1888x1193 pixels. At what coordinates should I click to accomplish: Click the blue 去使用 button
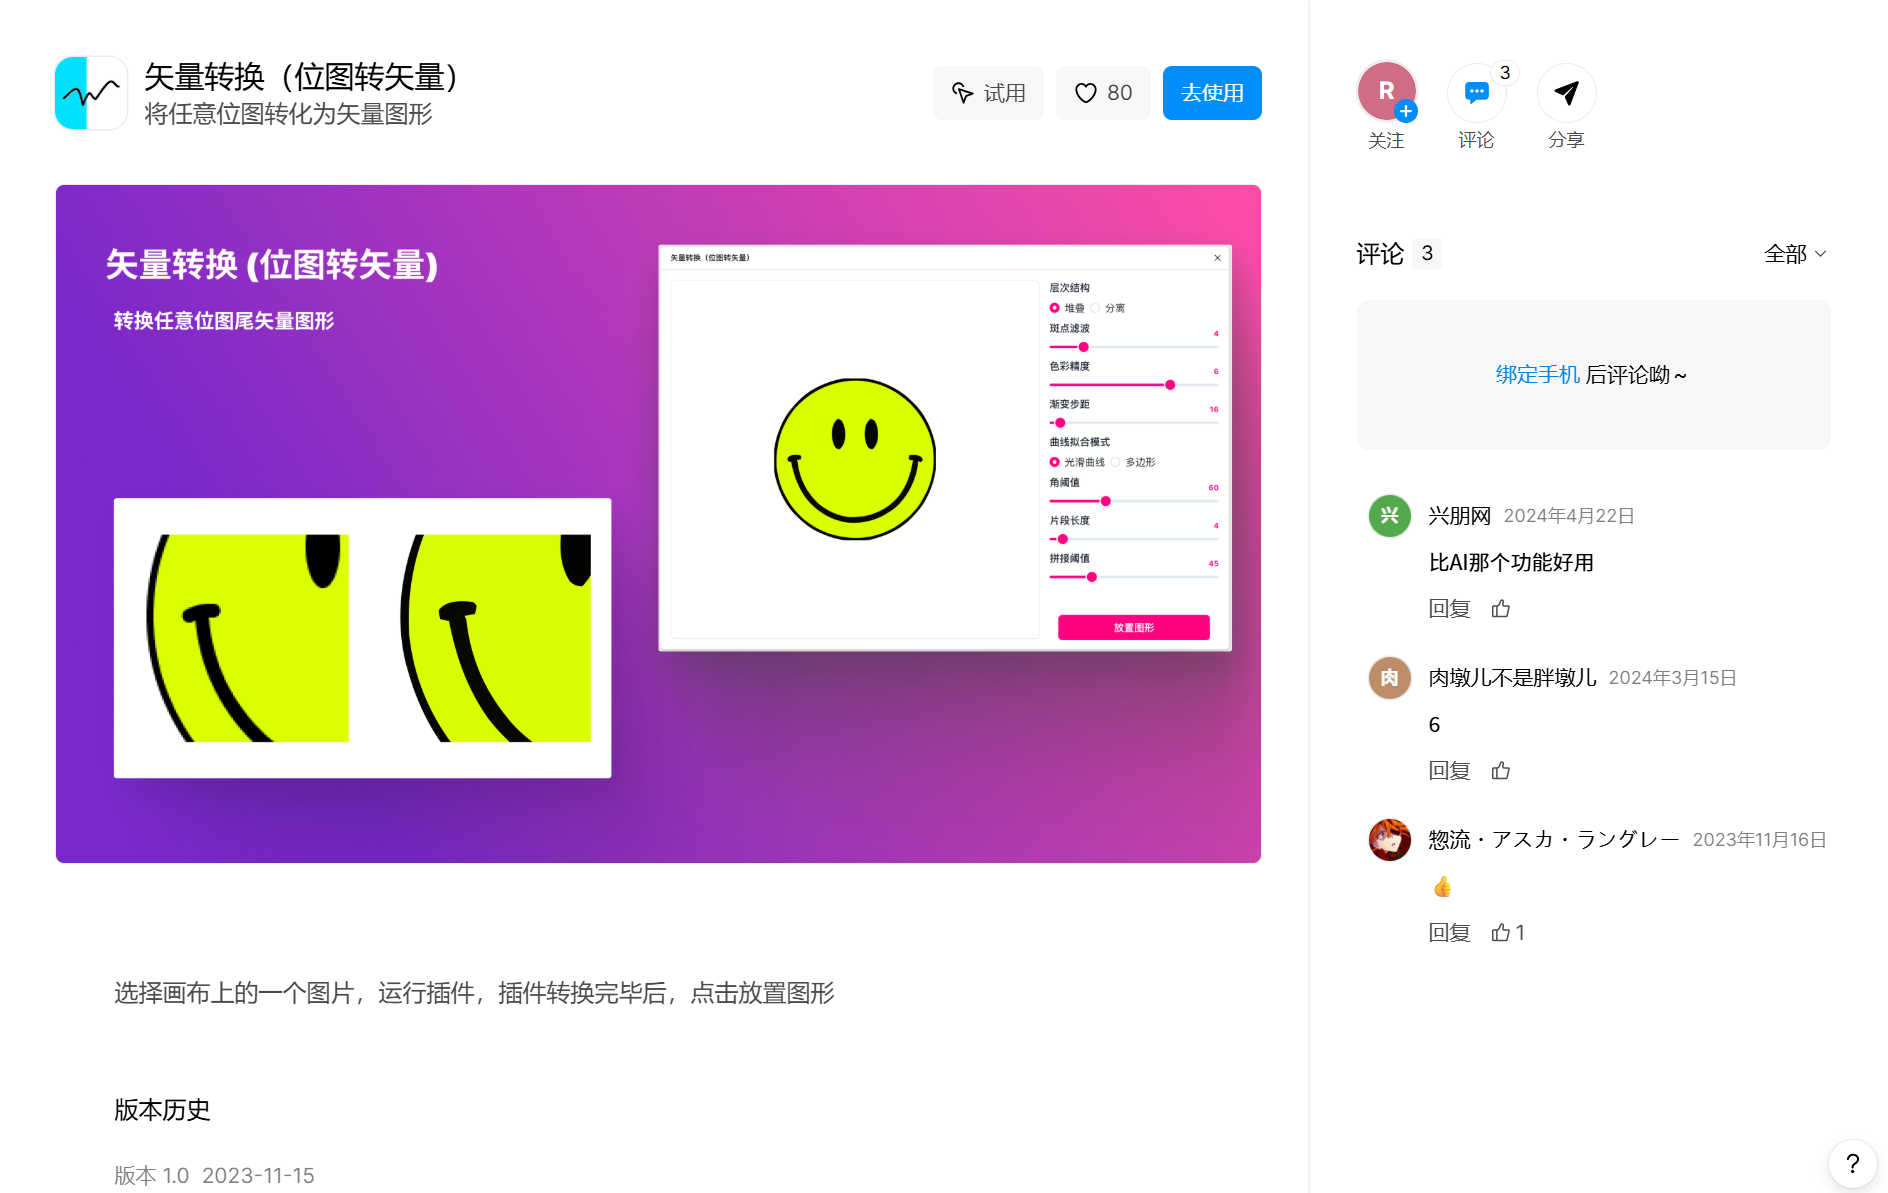click(x=1212, y=93)
